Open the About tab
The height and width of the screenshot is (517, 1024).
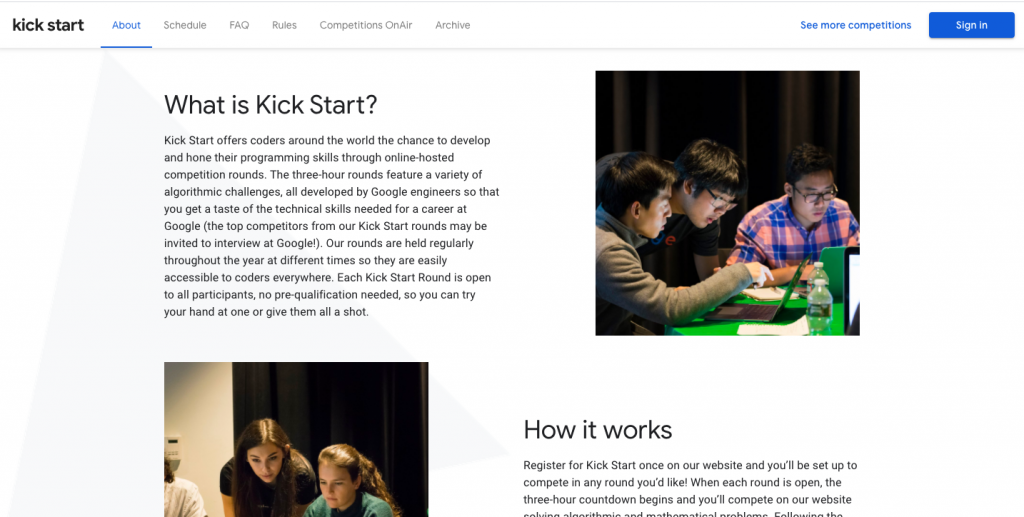coord(126,25)
